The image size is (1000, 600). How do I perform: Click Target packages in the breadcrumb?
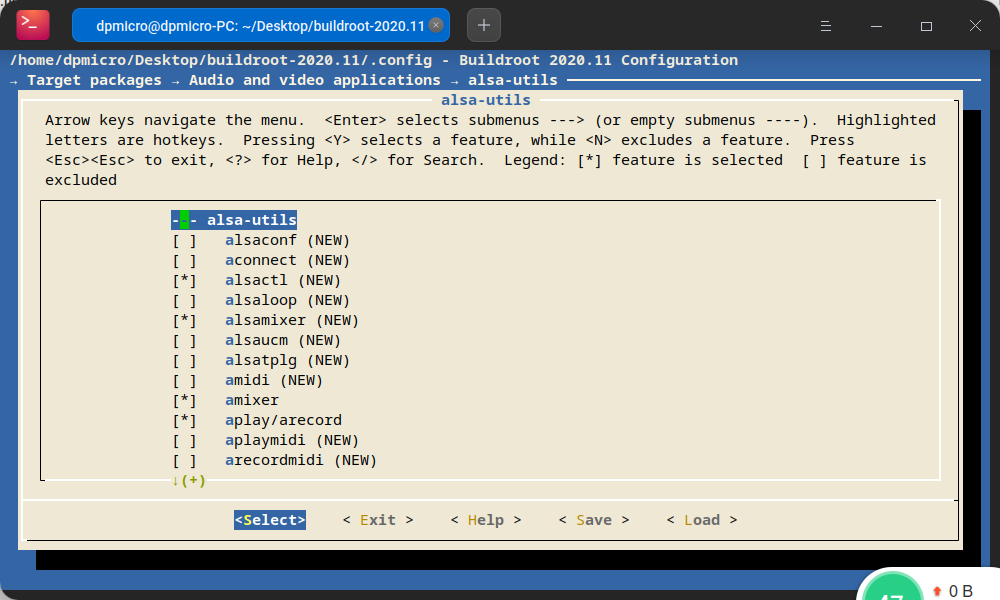click(x=94, y=80)
